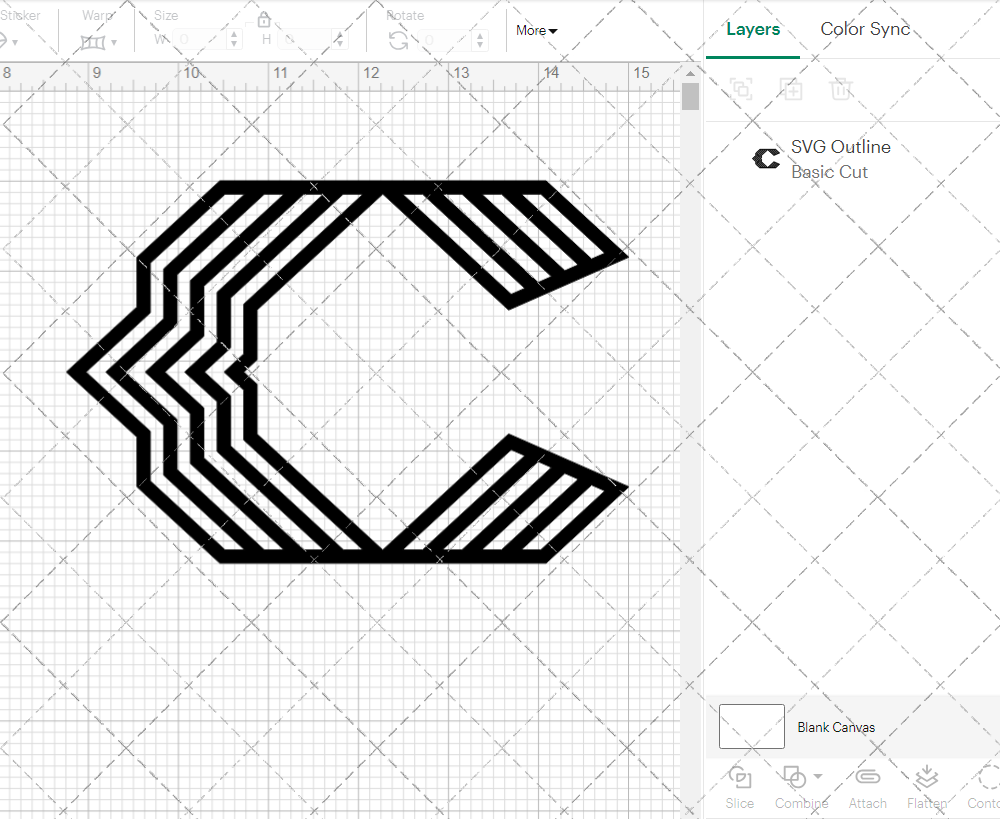
Task: Click the Rotate icon in toolbar
Action: [398, 39]
